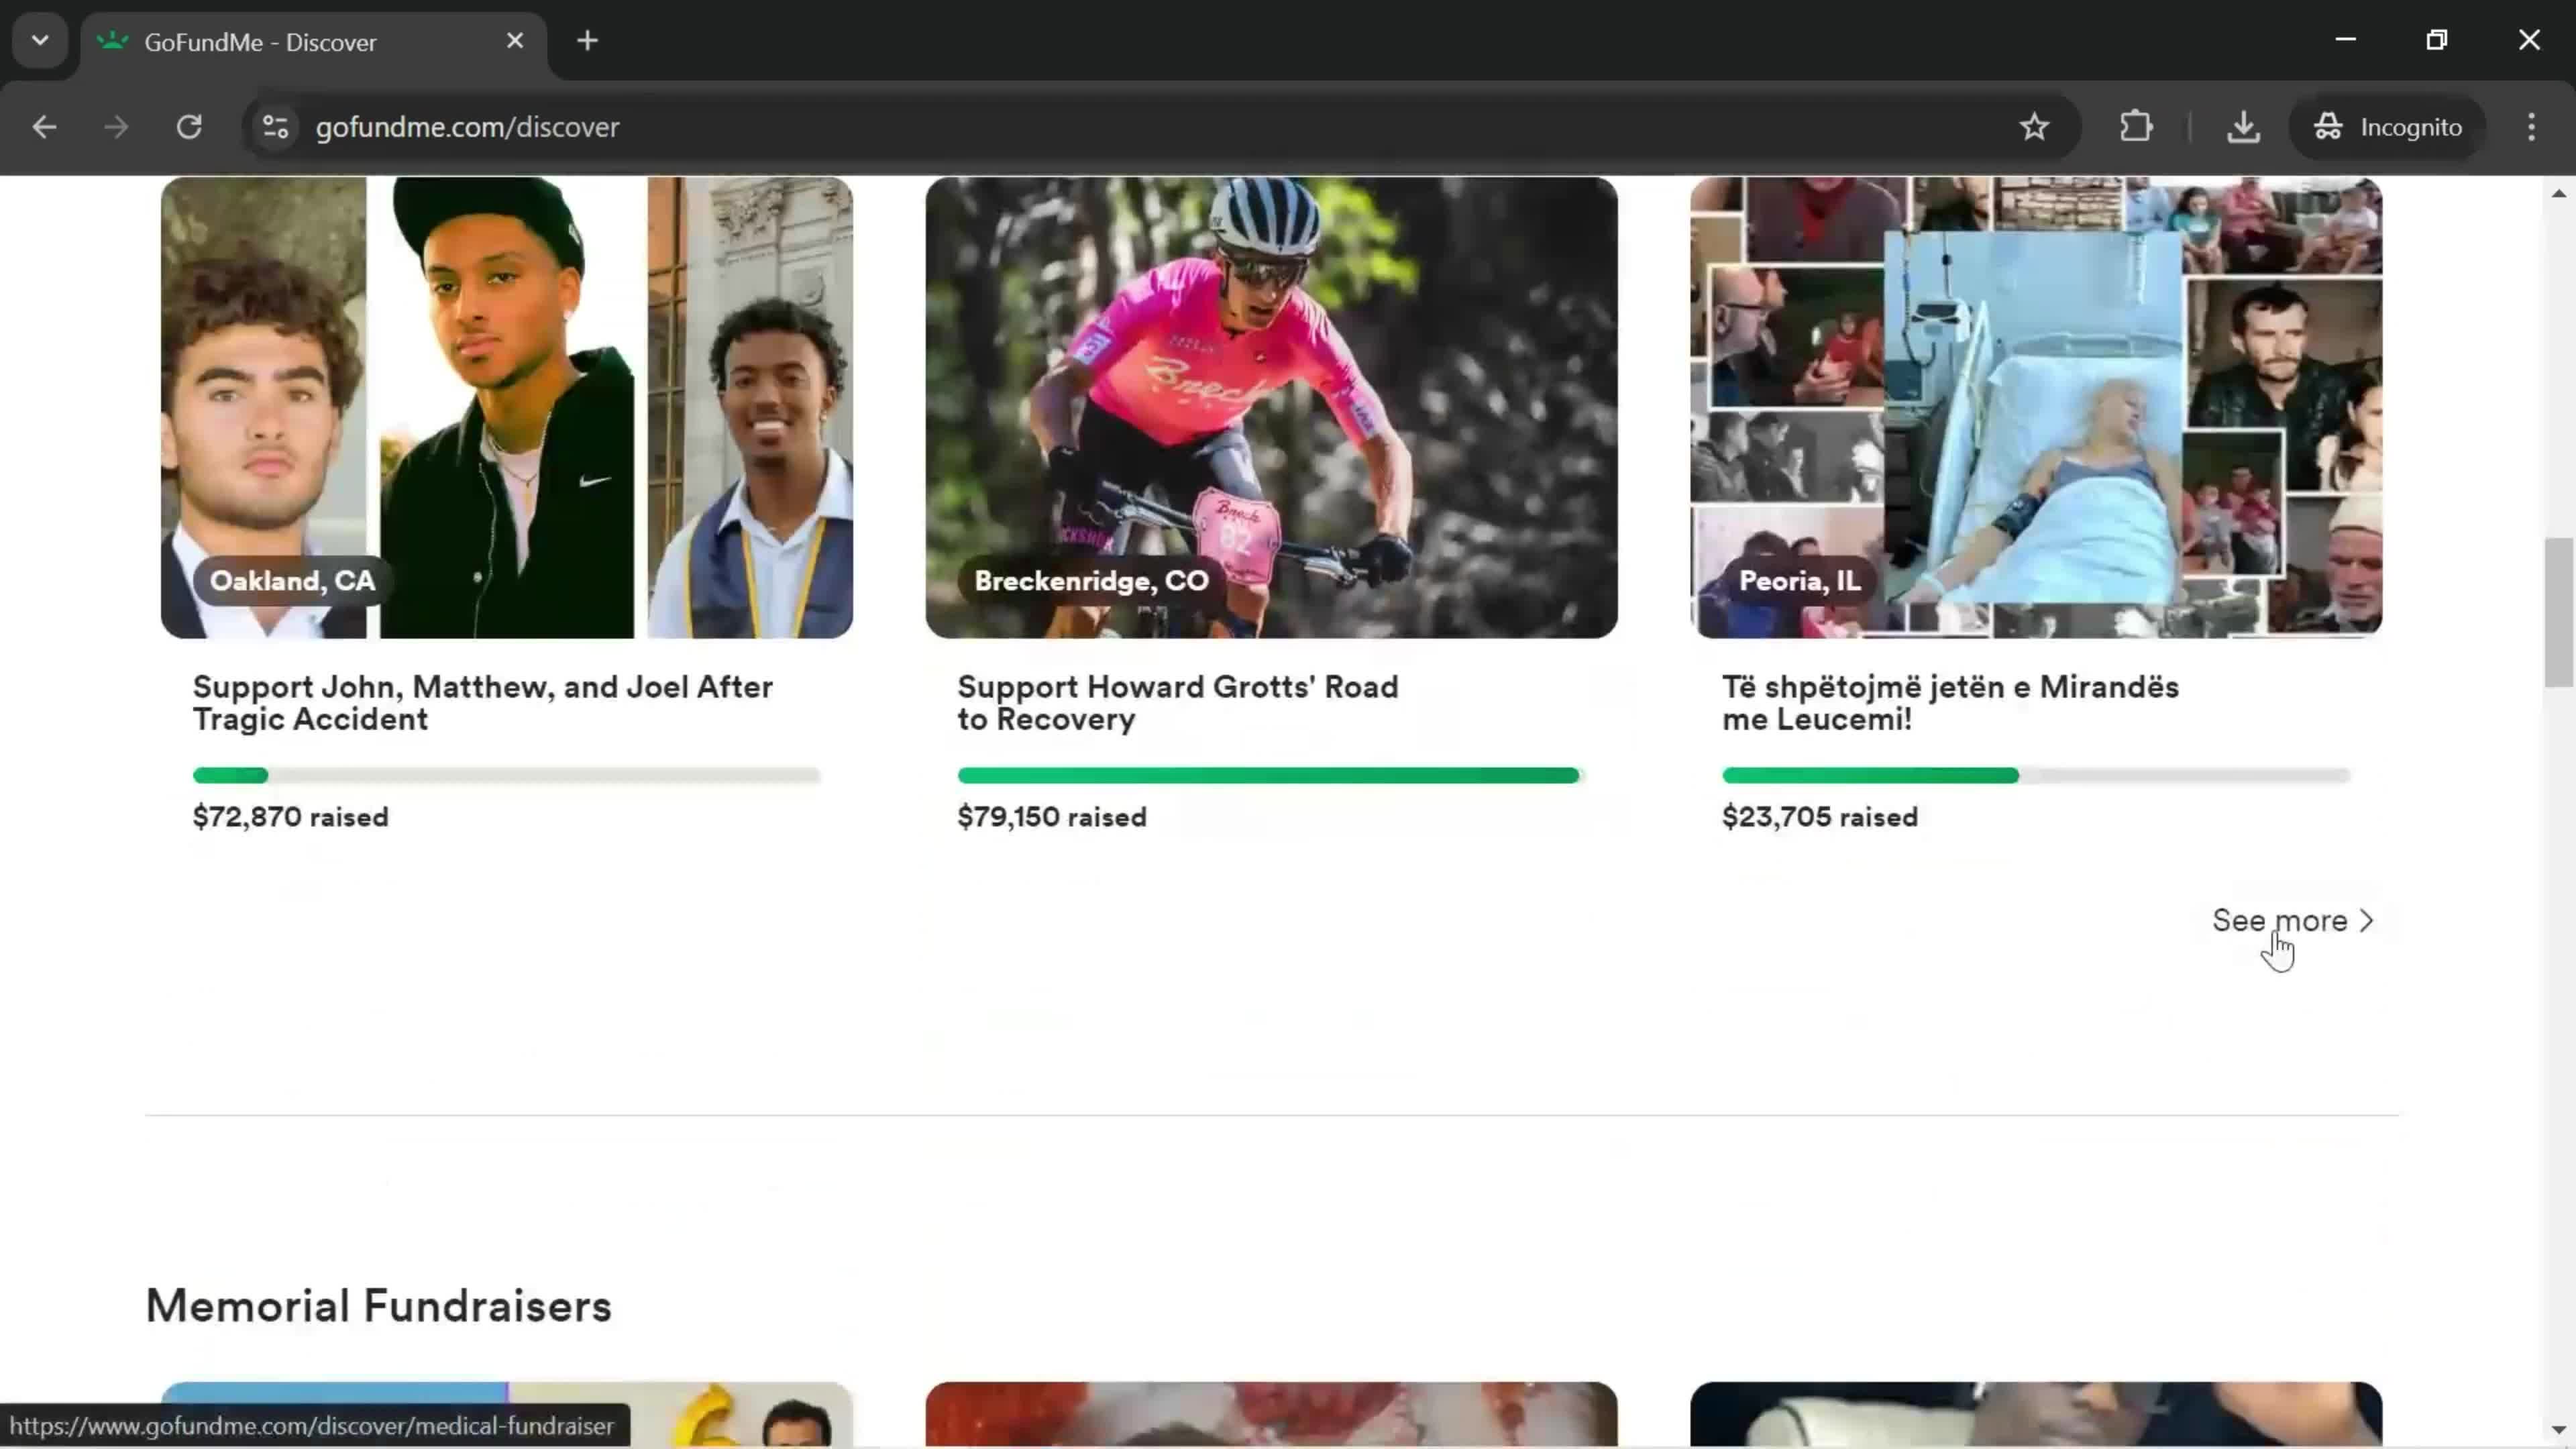Click the chevron next to See more
The image size is (2576, 1449).
(x=2366, y=920)
